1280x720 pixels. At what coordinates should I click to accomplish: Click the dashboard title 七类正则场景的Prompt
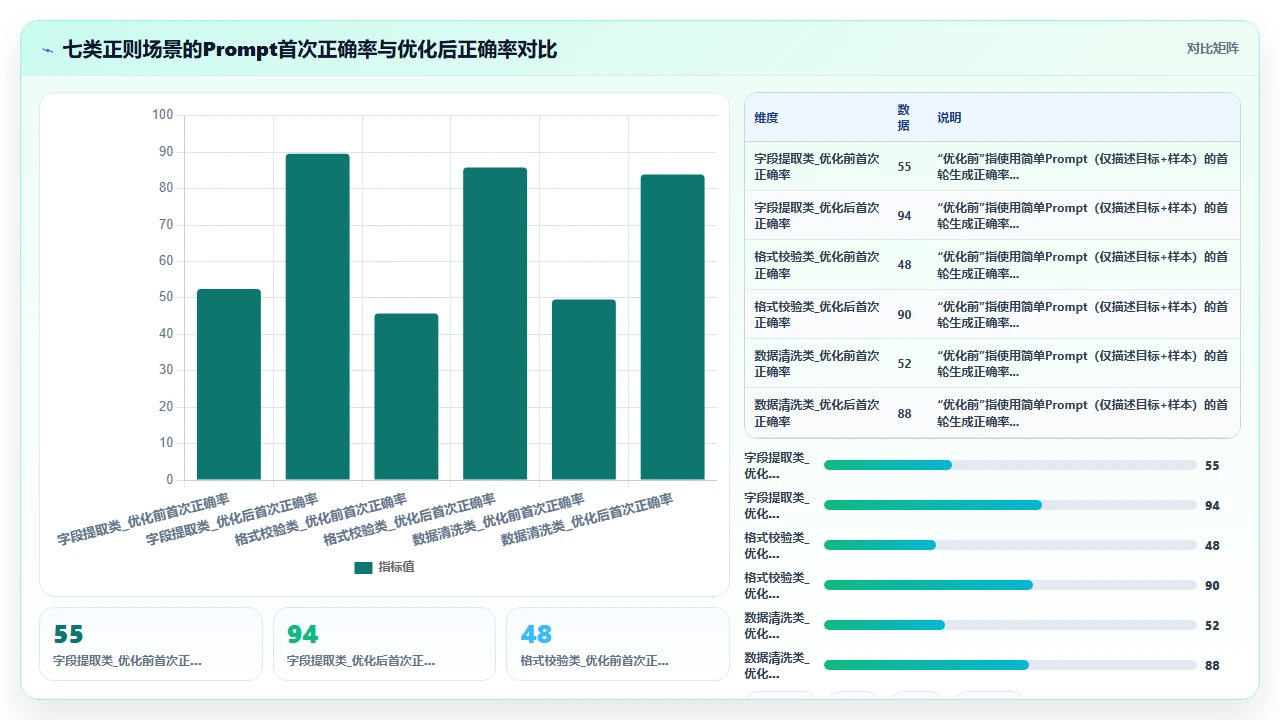point(310,49)
